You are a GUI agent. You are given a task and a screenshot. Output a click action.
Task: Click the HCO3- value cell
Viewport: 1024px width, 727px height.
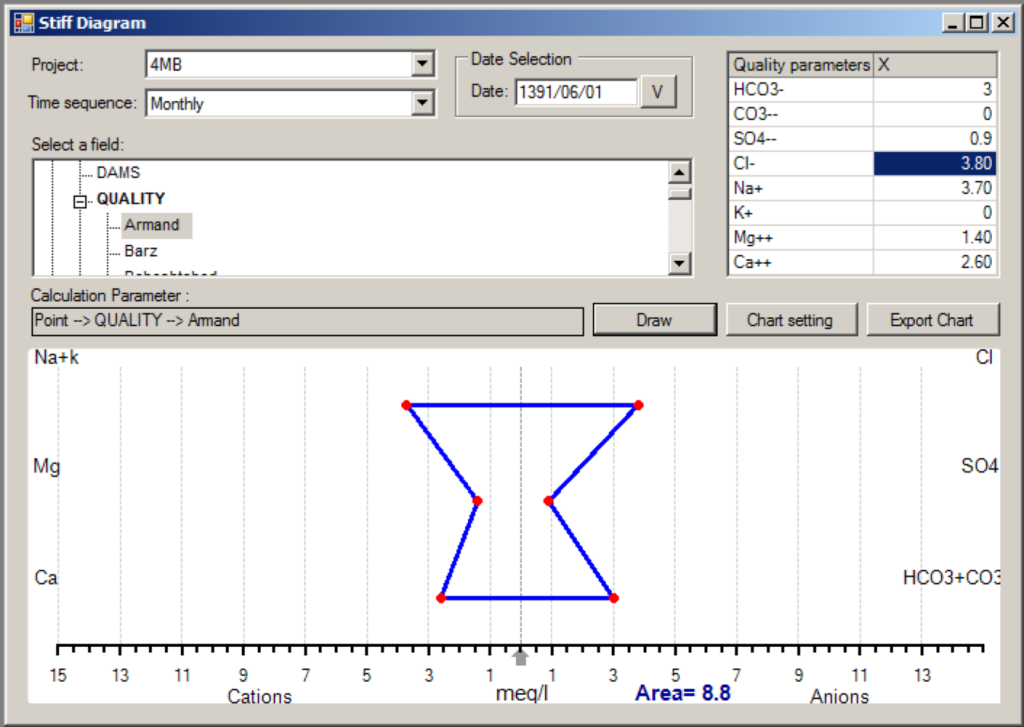pyautogui.click(x=934, y=89)
